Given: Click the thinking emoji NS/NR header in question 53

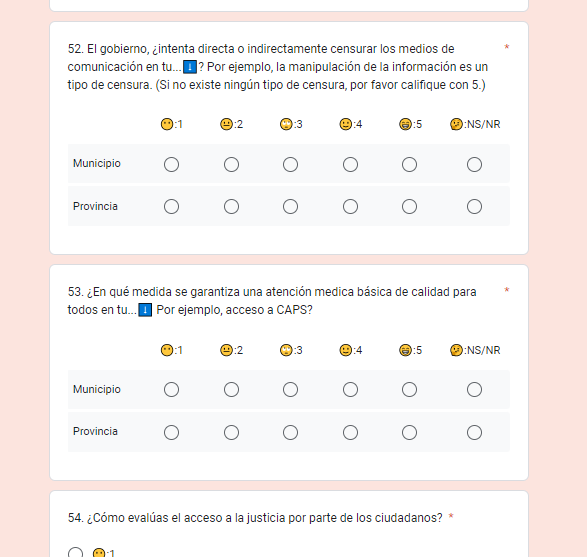Looking at the screenshot, I should [x=456, y=350].
